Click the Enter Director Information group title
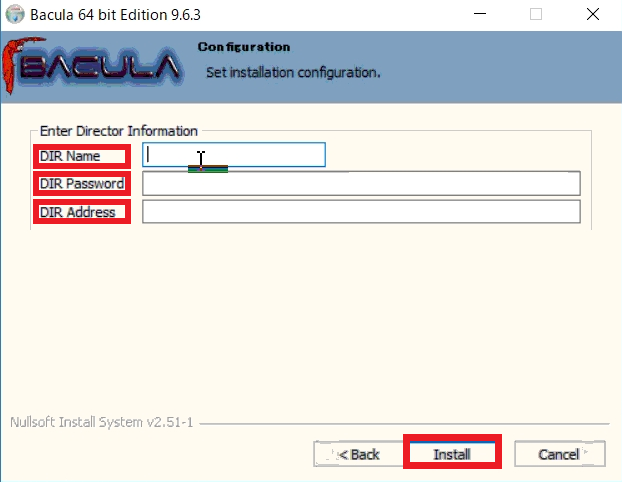Screen dimensions: 622x482 point(119,131)
